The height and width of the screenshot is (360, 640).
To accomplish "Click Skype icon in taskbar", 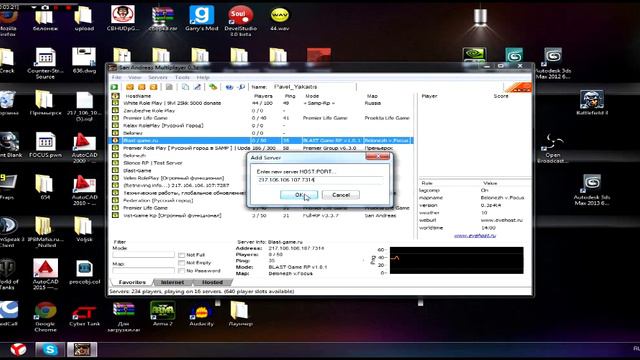I will point(50,349).
